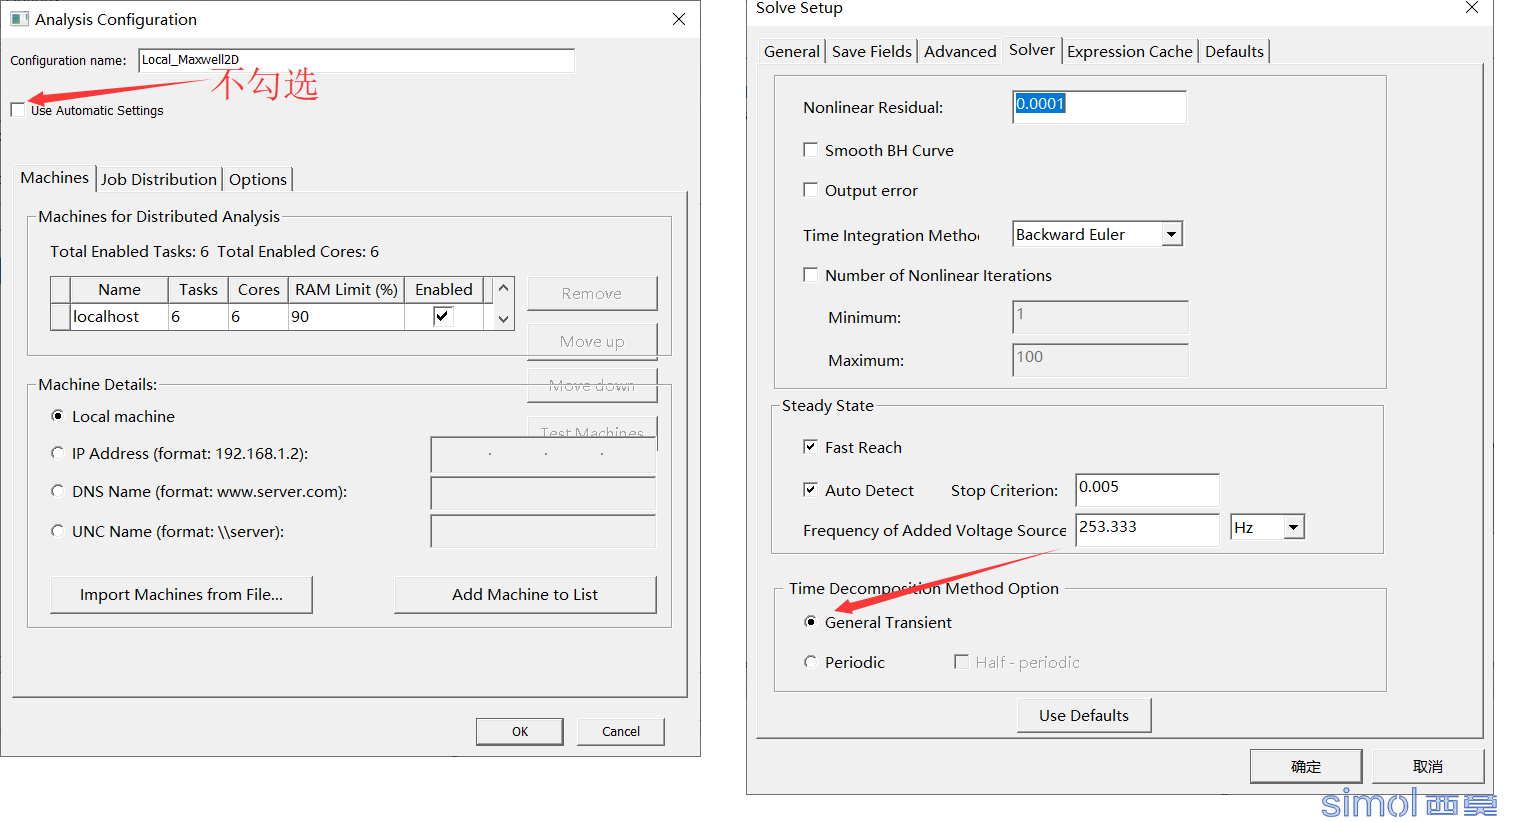1516x822 pixels.
Task: Open the Time Integration Method dropdown
Action: coord(1171,234)
